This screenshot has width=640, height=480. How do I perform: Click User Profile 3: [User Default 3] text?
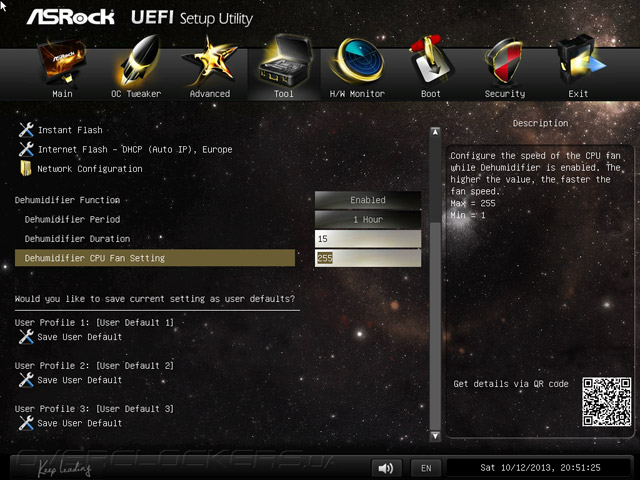(94, 409)
